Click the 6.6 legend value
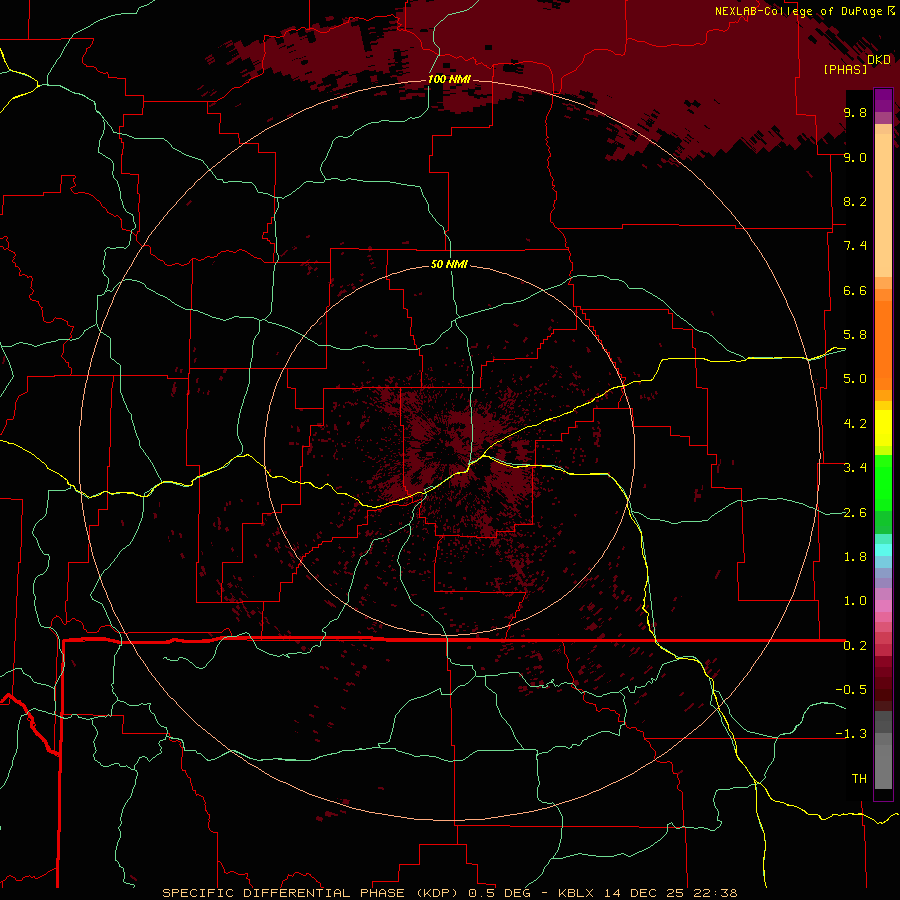The image size is (900, 900). tap(855, 290)
